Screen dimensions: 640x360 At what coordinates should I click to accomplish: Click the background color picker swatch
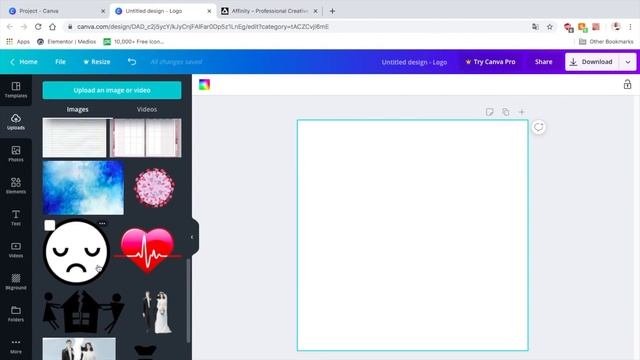[204, 84]
